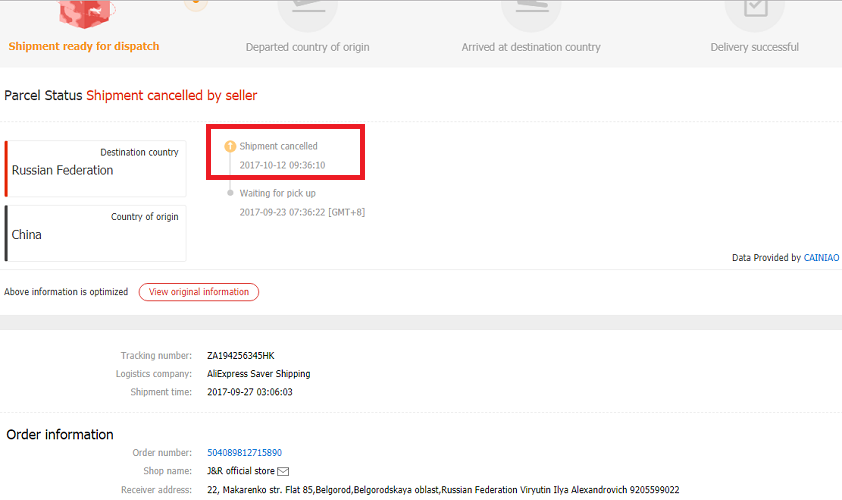842x500 pixels.
Task: Select the Shipment ready for dispatch step label
Action: [x=84, y=46]
